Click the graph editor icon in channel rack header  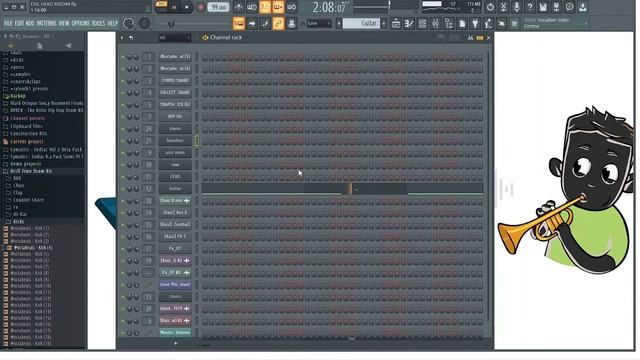(471, 38)
